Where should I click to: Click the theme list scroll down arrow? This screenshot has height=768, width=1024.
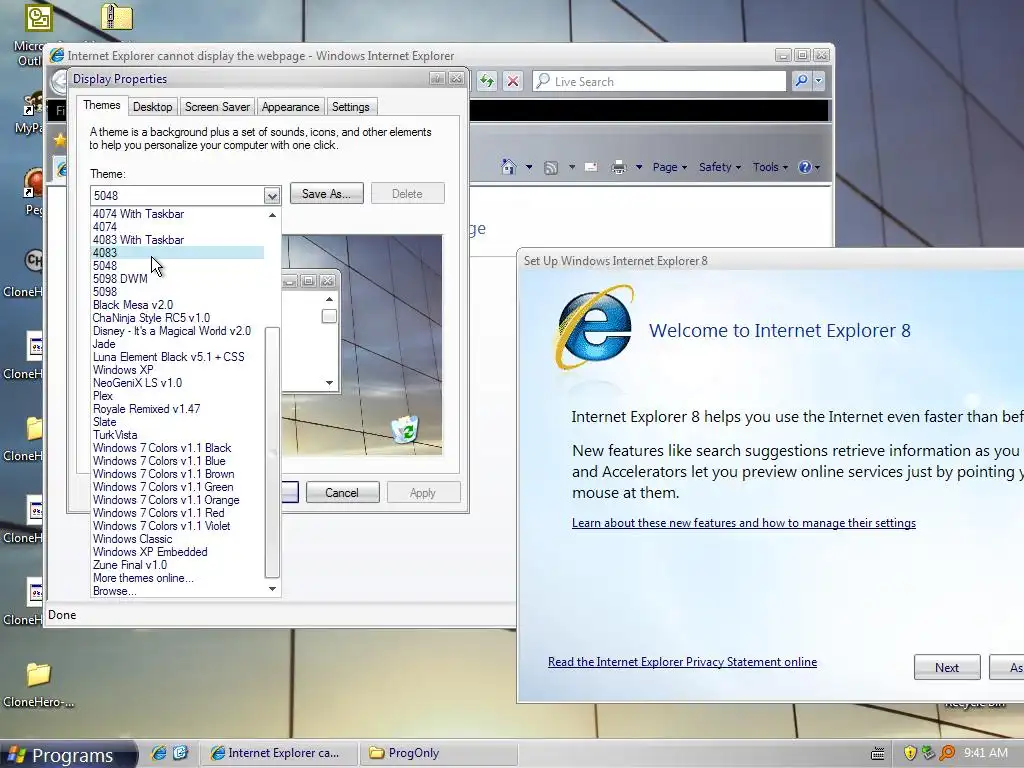[x=272, y=589]
